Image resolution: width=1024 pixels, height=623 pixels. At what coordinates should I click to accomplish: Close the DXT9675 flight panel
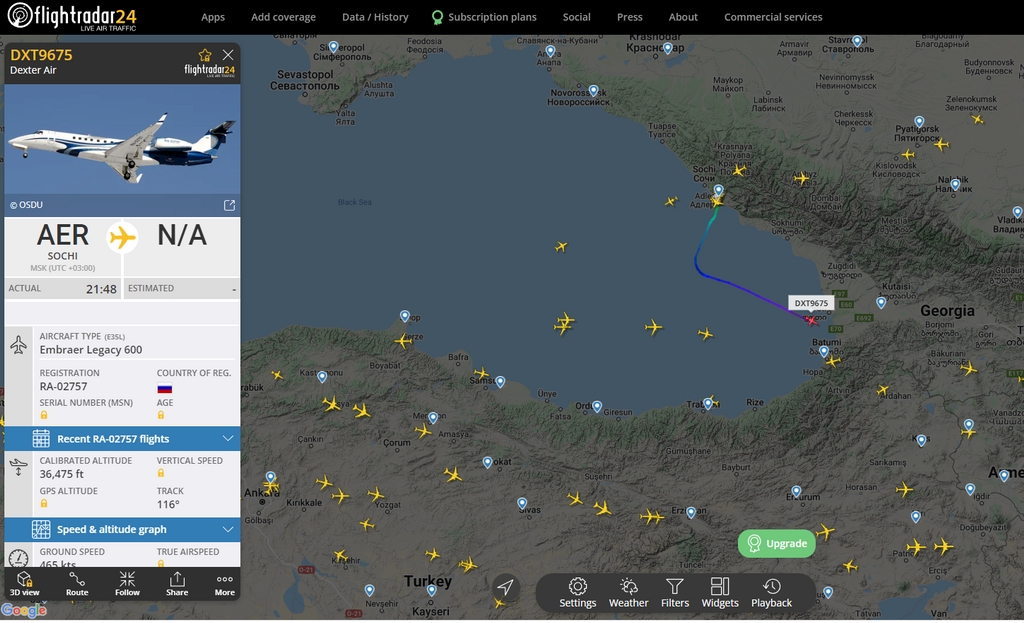click(228, 55)
